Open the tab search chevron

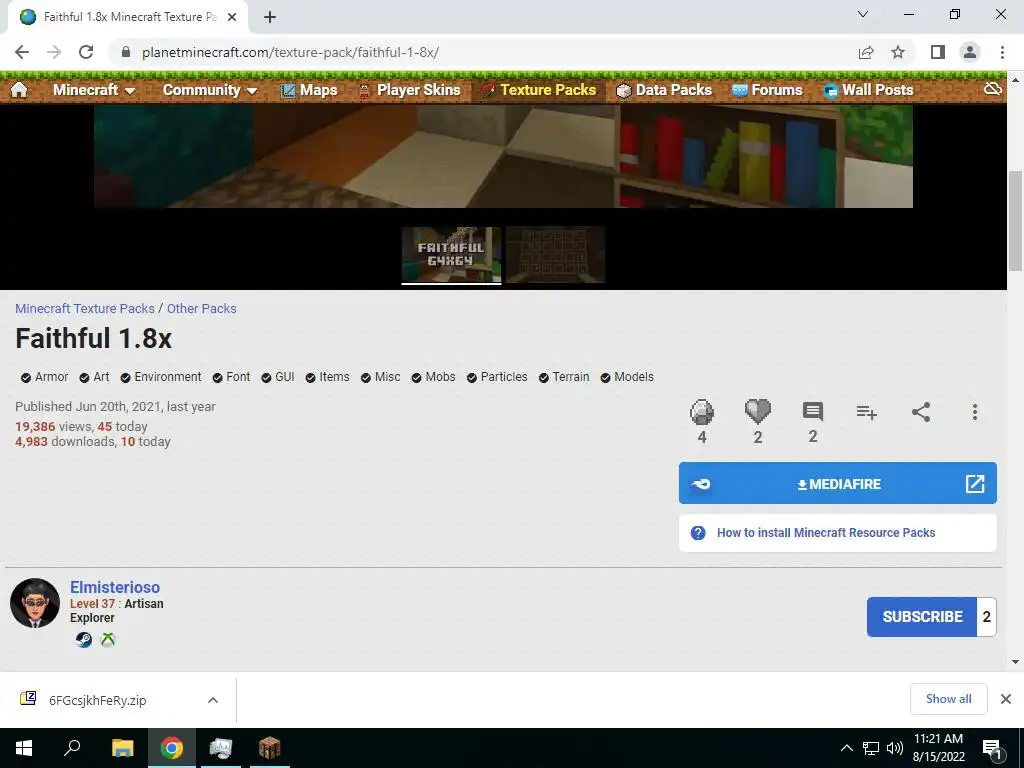tap(863, 14)
